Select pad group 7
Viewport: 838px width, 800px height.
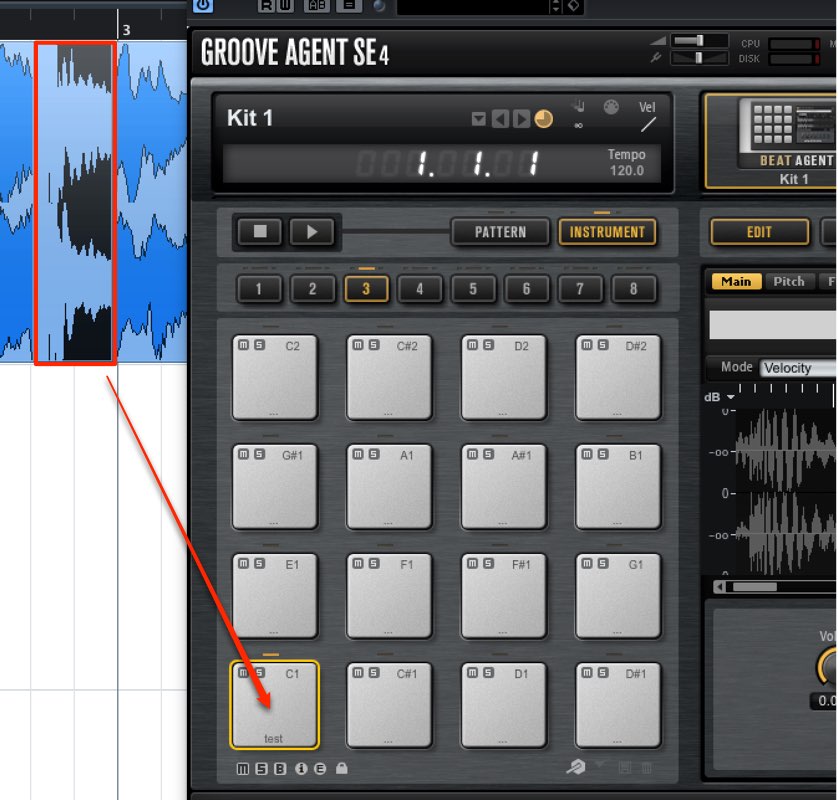[x=580, y=289]
